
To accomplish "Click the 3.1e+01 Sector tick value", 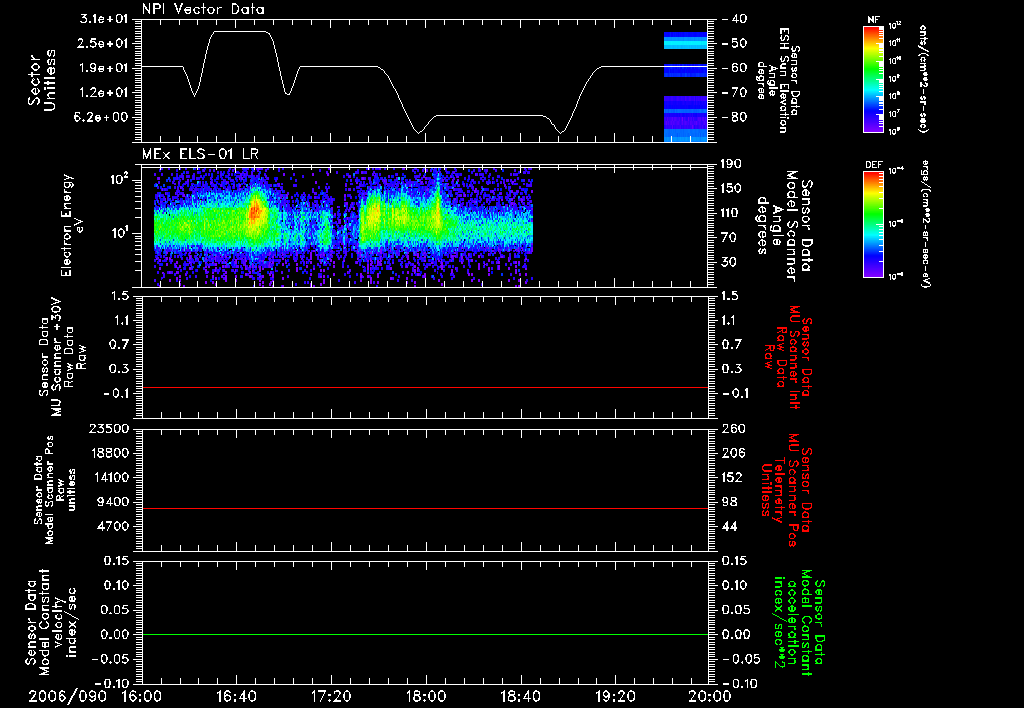I will click(104, 19).
